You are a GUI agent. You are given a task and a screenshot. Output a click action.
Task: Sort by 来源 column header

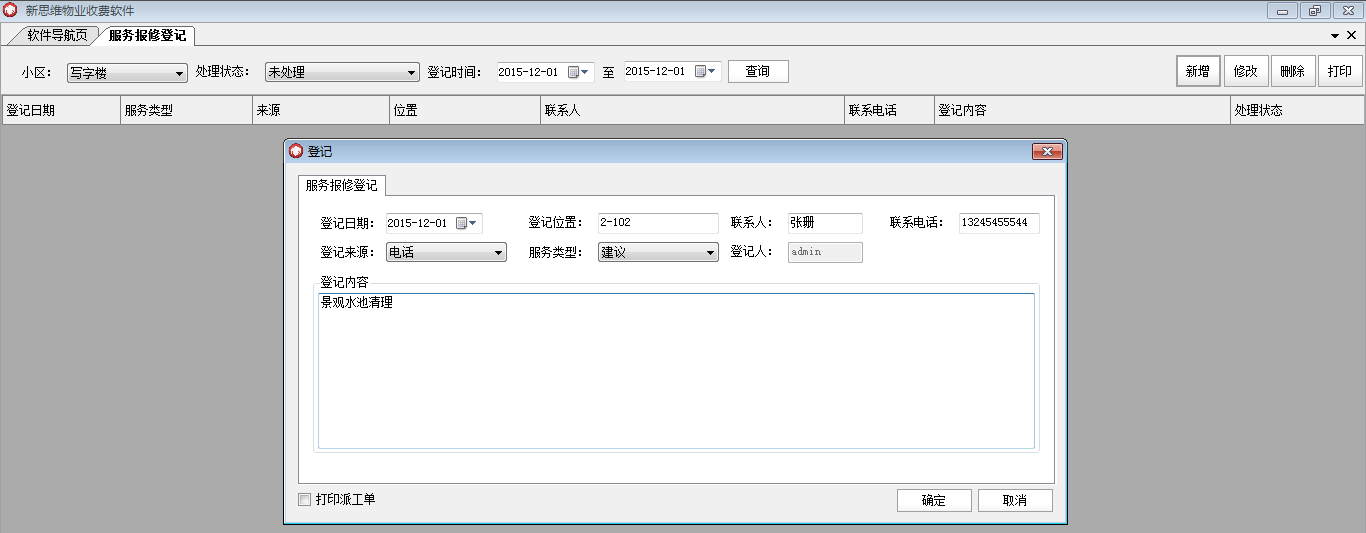[x=320, y=110]
